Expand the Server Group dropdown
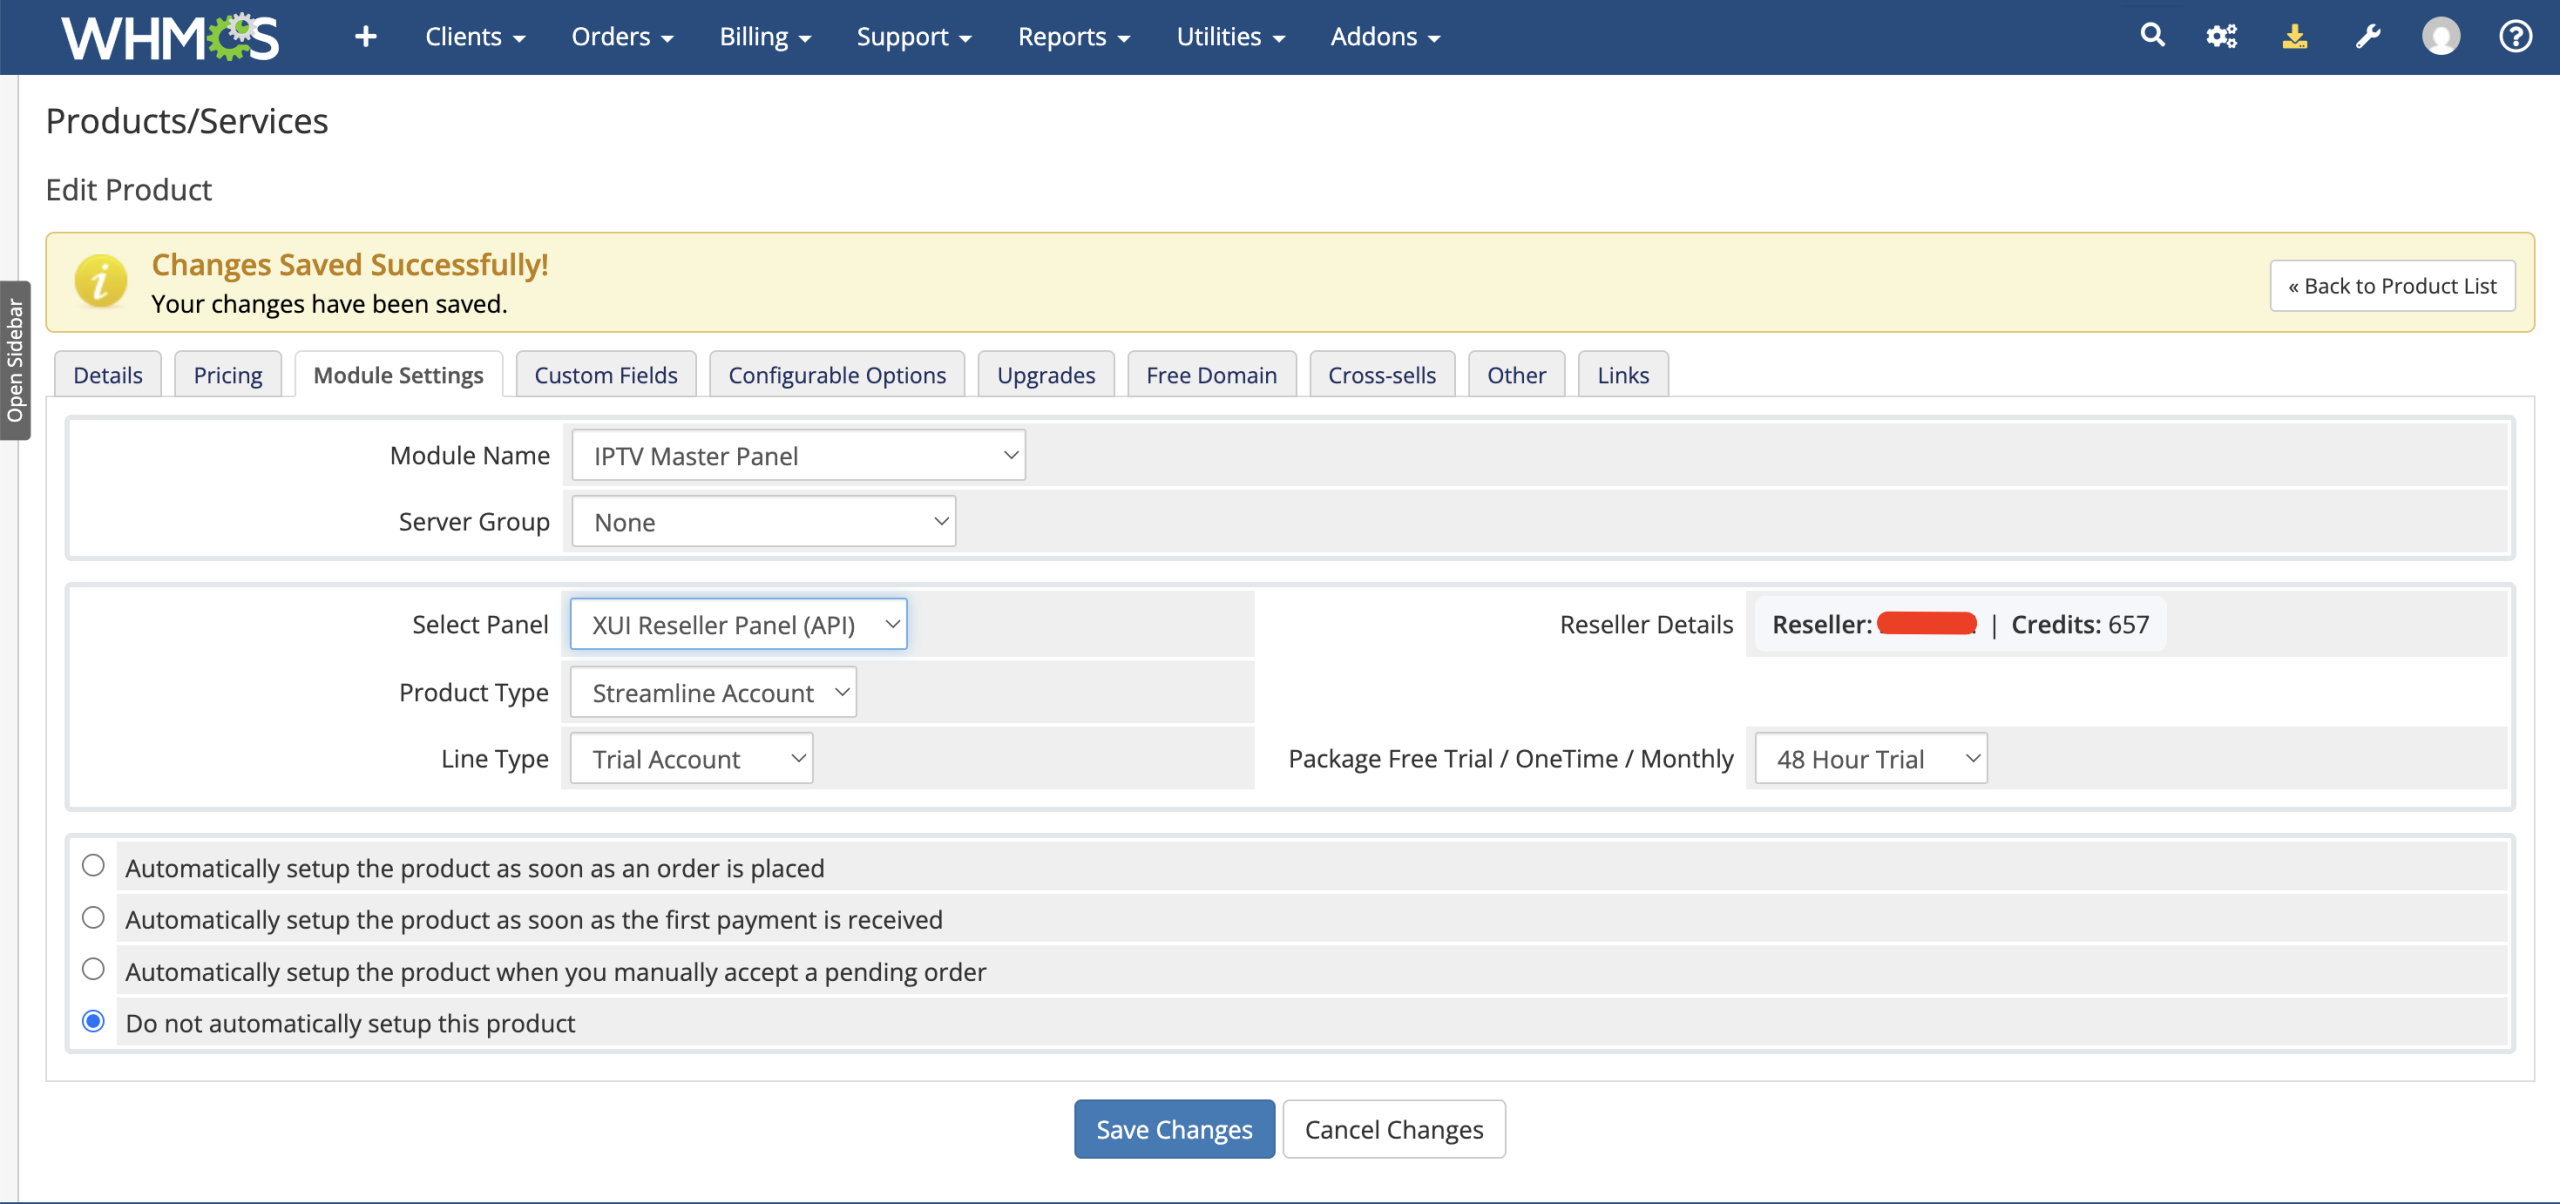The width and height of the screenshot is (2560, 1204). coord(764,522)
